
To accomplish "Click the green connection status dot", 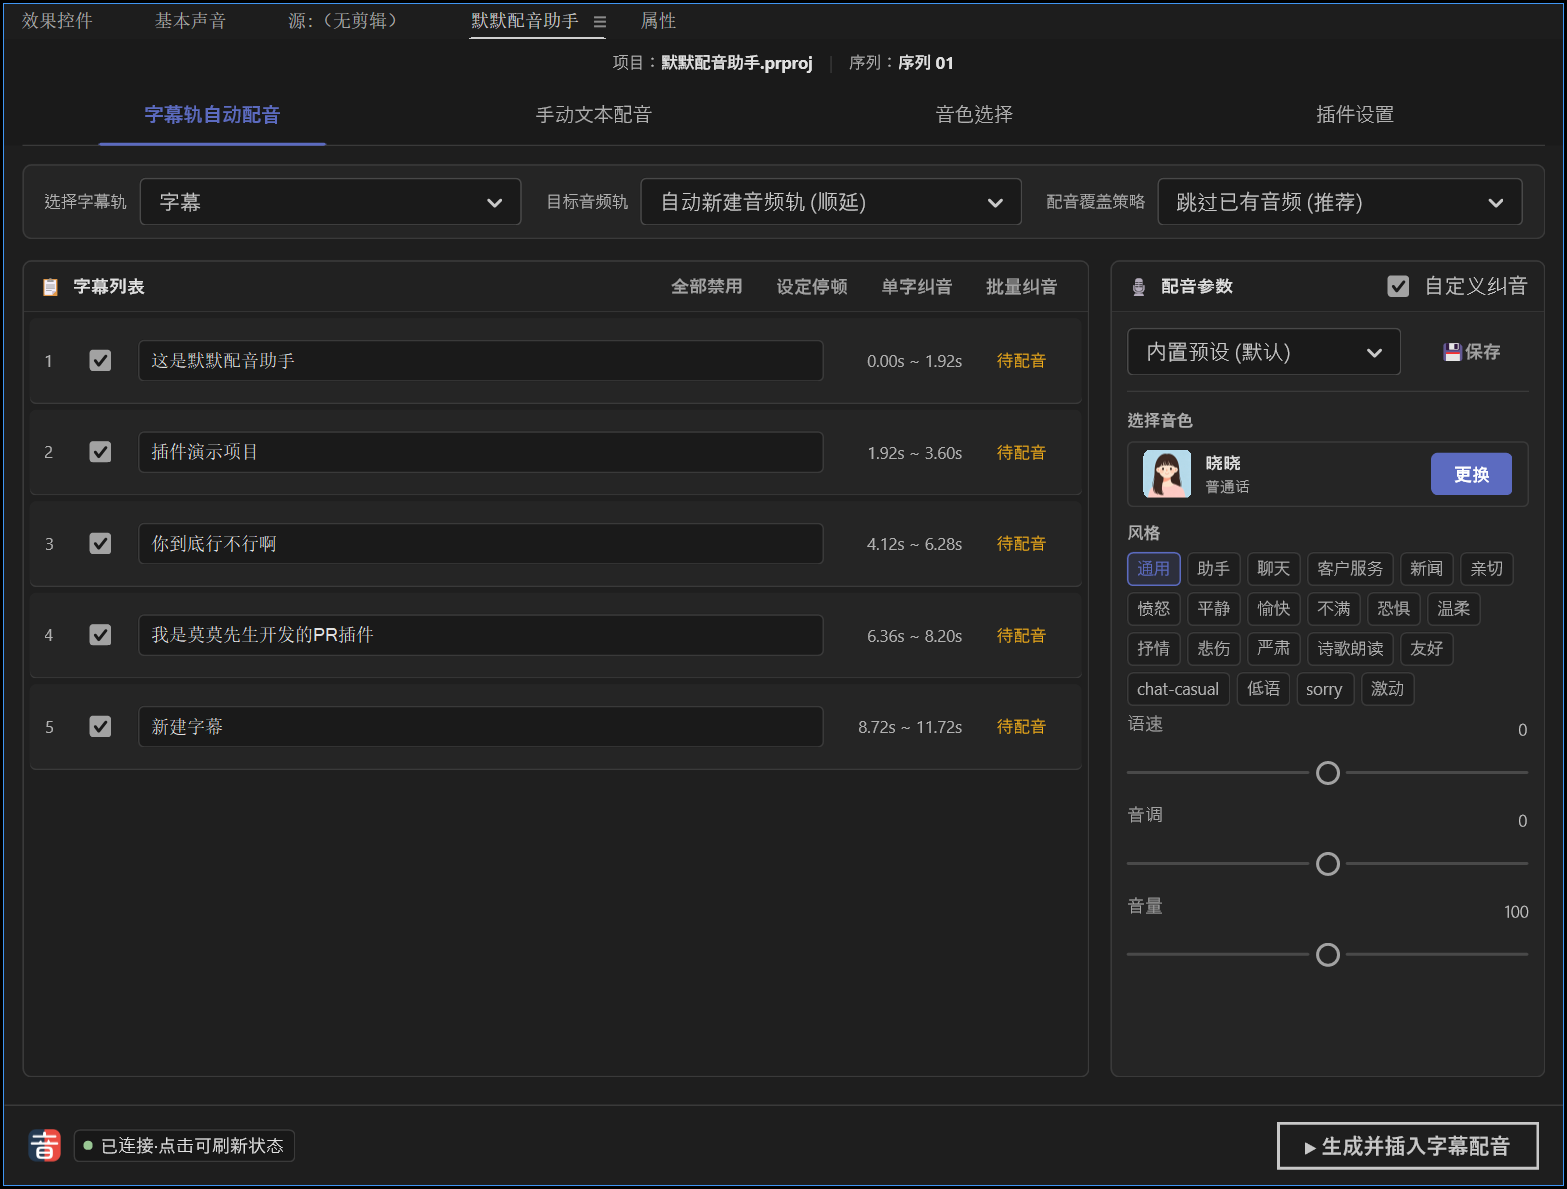I will pos(88,1146).
